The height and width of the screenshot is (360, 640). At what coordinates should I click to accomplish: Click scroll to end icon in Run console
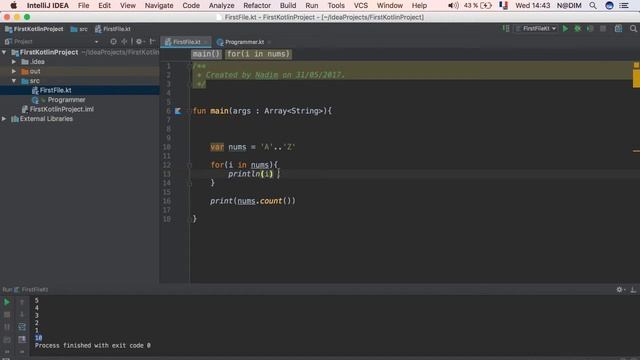click(x=22, y=339)
